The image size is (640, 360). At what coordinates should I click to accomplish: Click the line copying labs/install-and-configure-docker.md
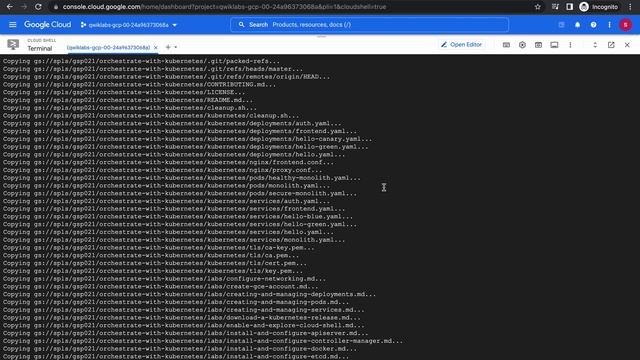click(180, 349)
